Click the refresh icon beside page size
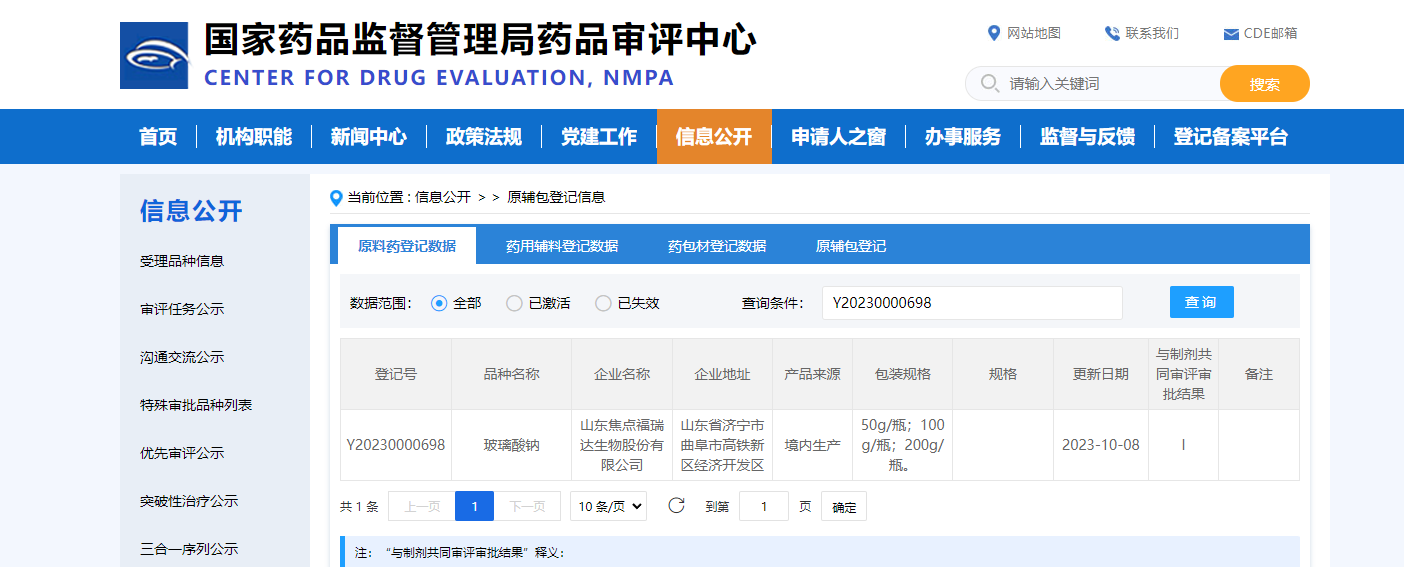Image resolution: width=1404 pixels, height=567 pixels. (x=676, y=505)
